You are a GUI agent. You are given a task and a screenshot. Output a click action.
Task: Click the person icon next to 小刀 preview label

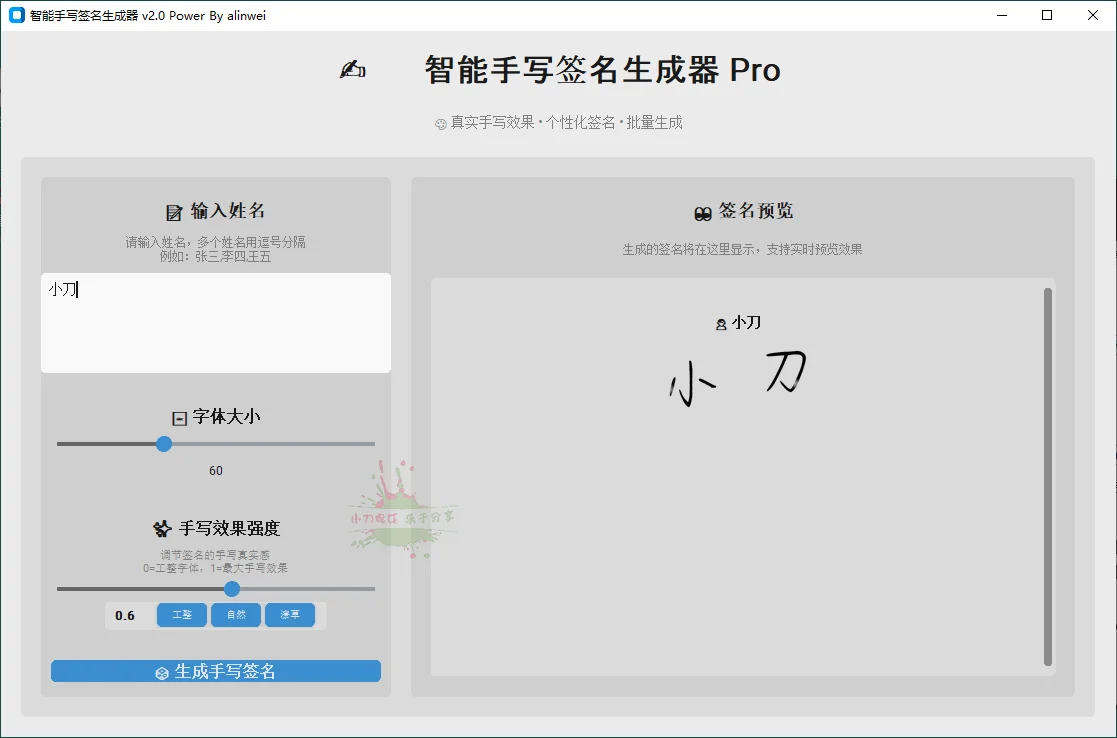click(723, 323)
